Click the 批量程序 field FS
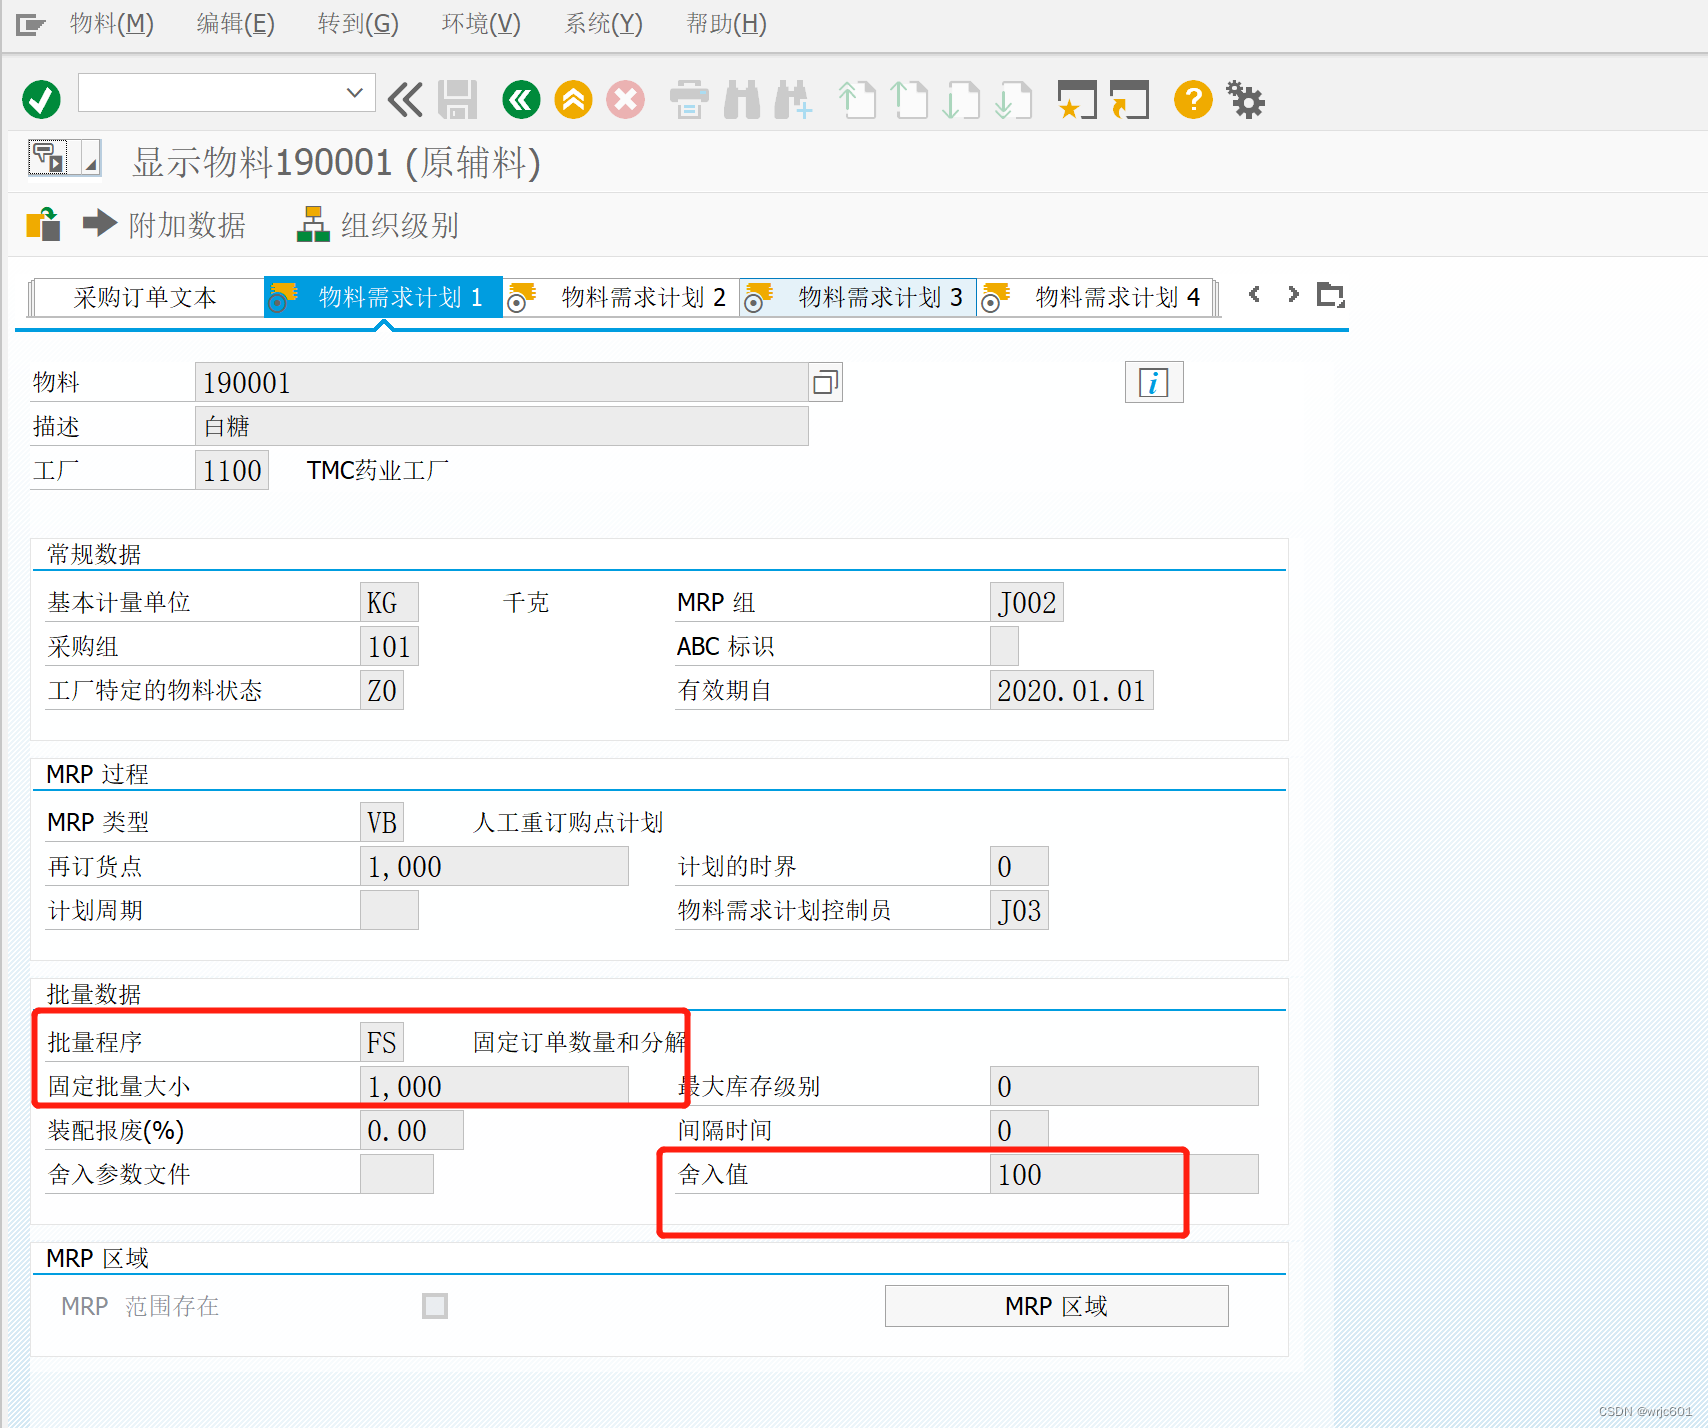1708x1428 pixels. coord(382,1042)
